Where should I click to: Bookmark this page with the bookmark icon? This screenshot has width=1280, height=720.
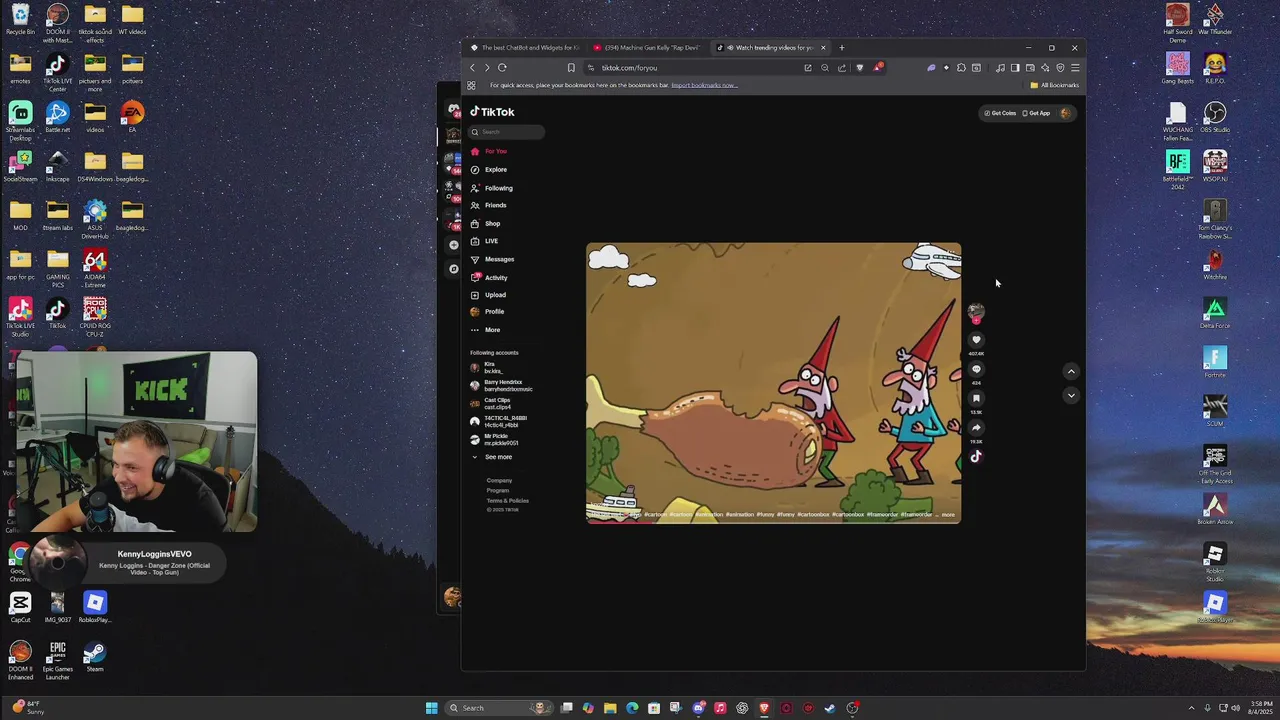pos(571,68)
